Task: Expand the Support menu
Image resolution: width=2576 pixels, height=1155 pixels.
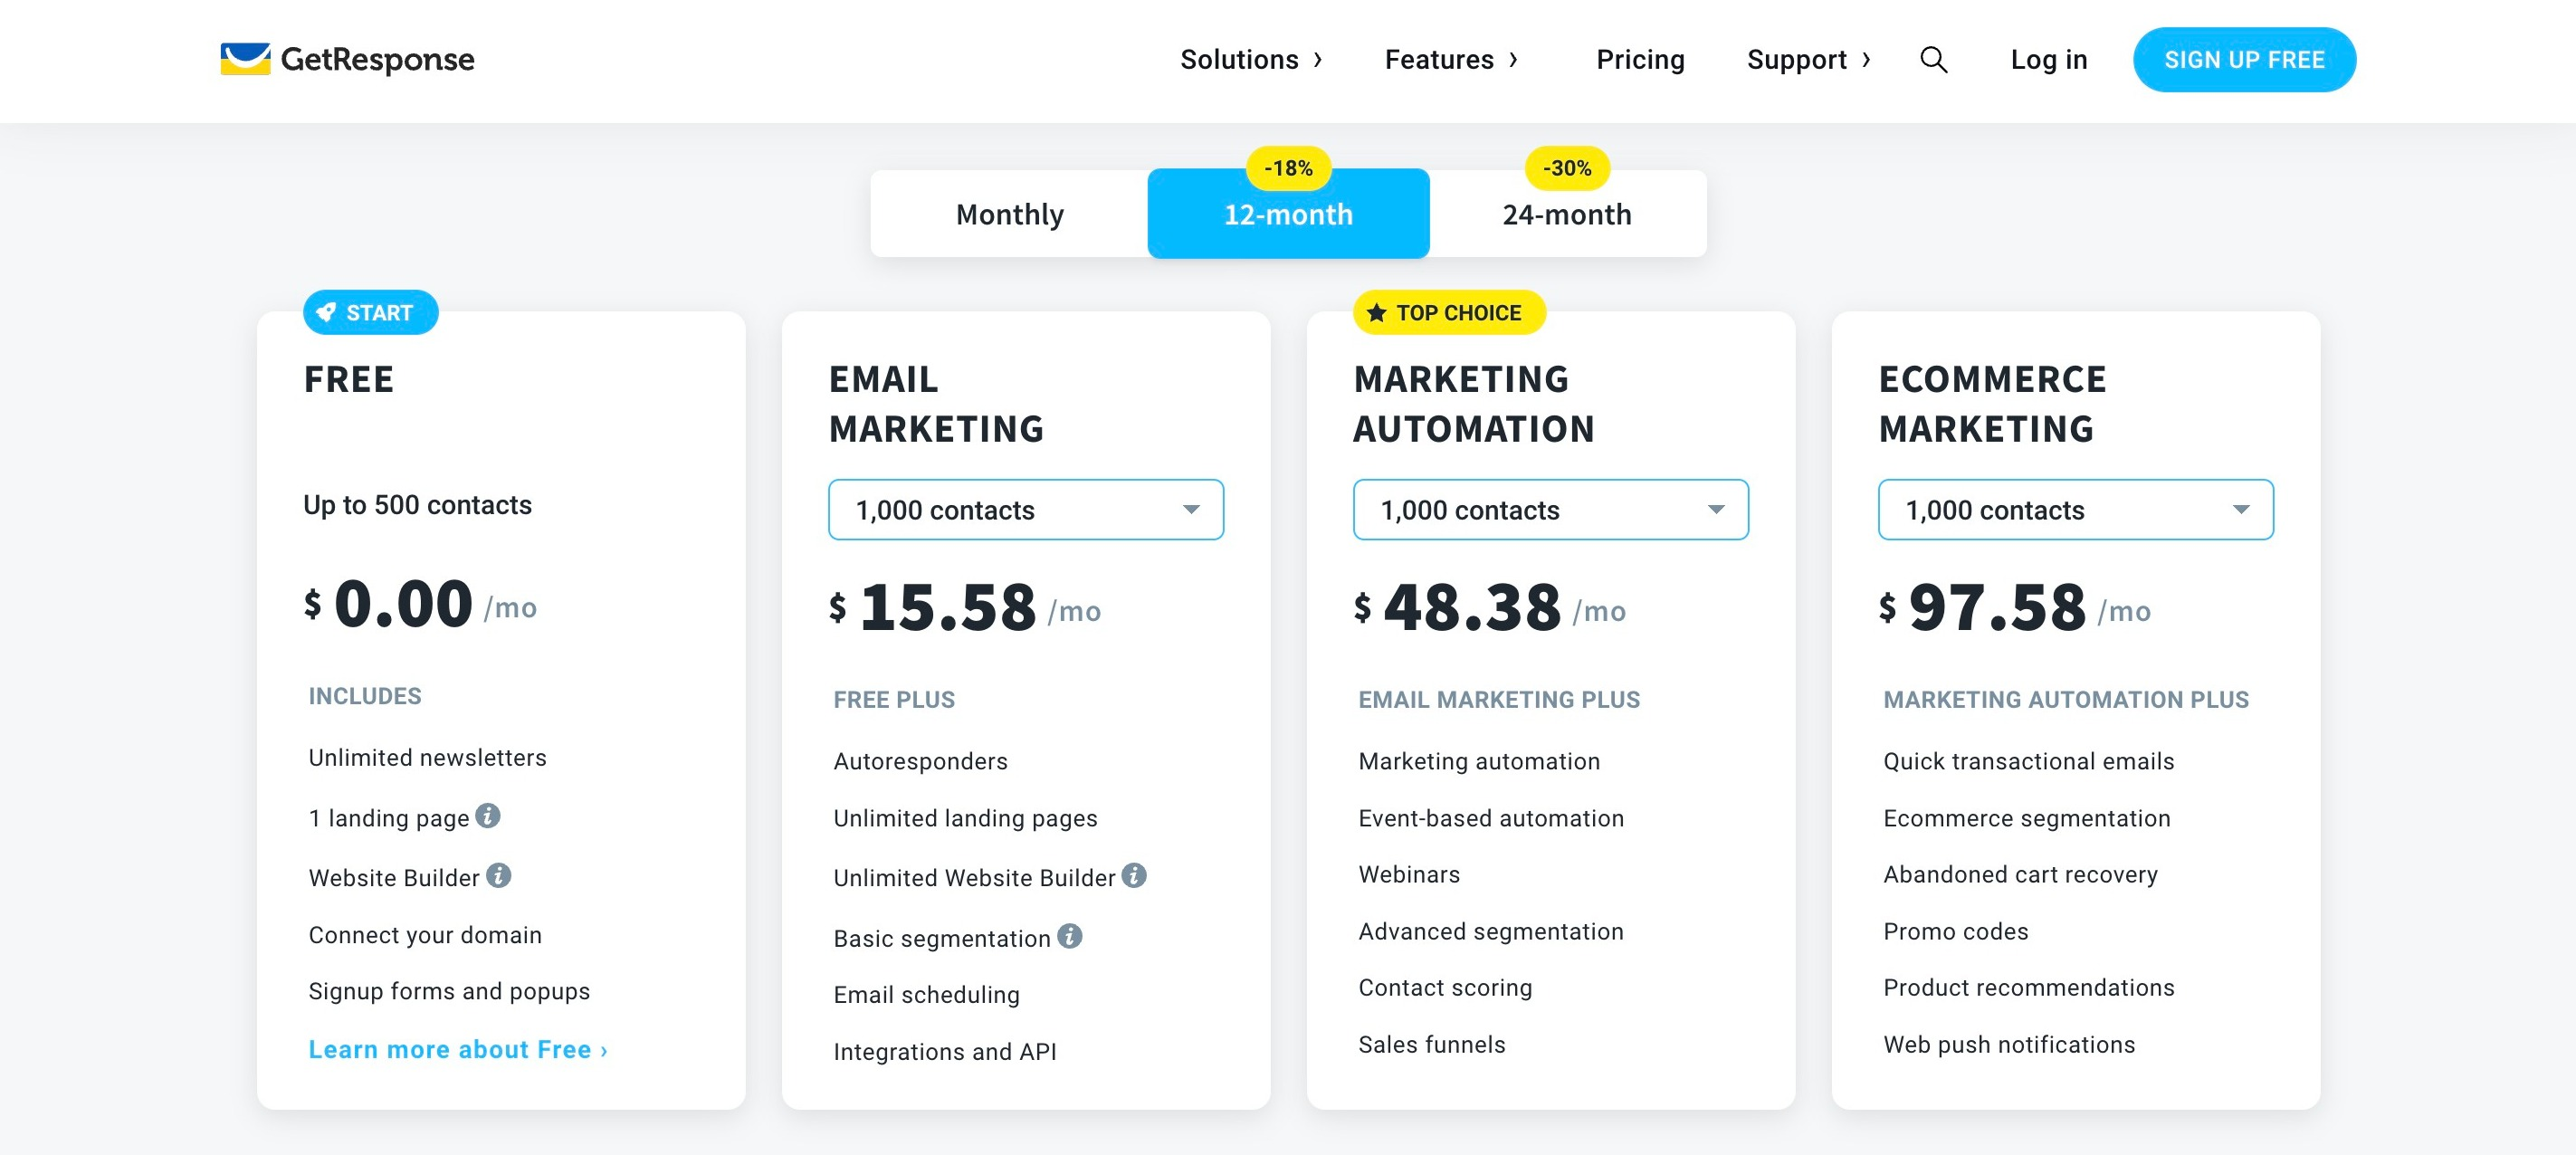Action: (1808, 60)
